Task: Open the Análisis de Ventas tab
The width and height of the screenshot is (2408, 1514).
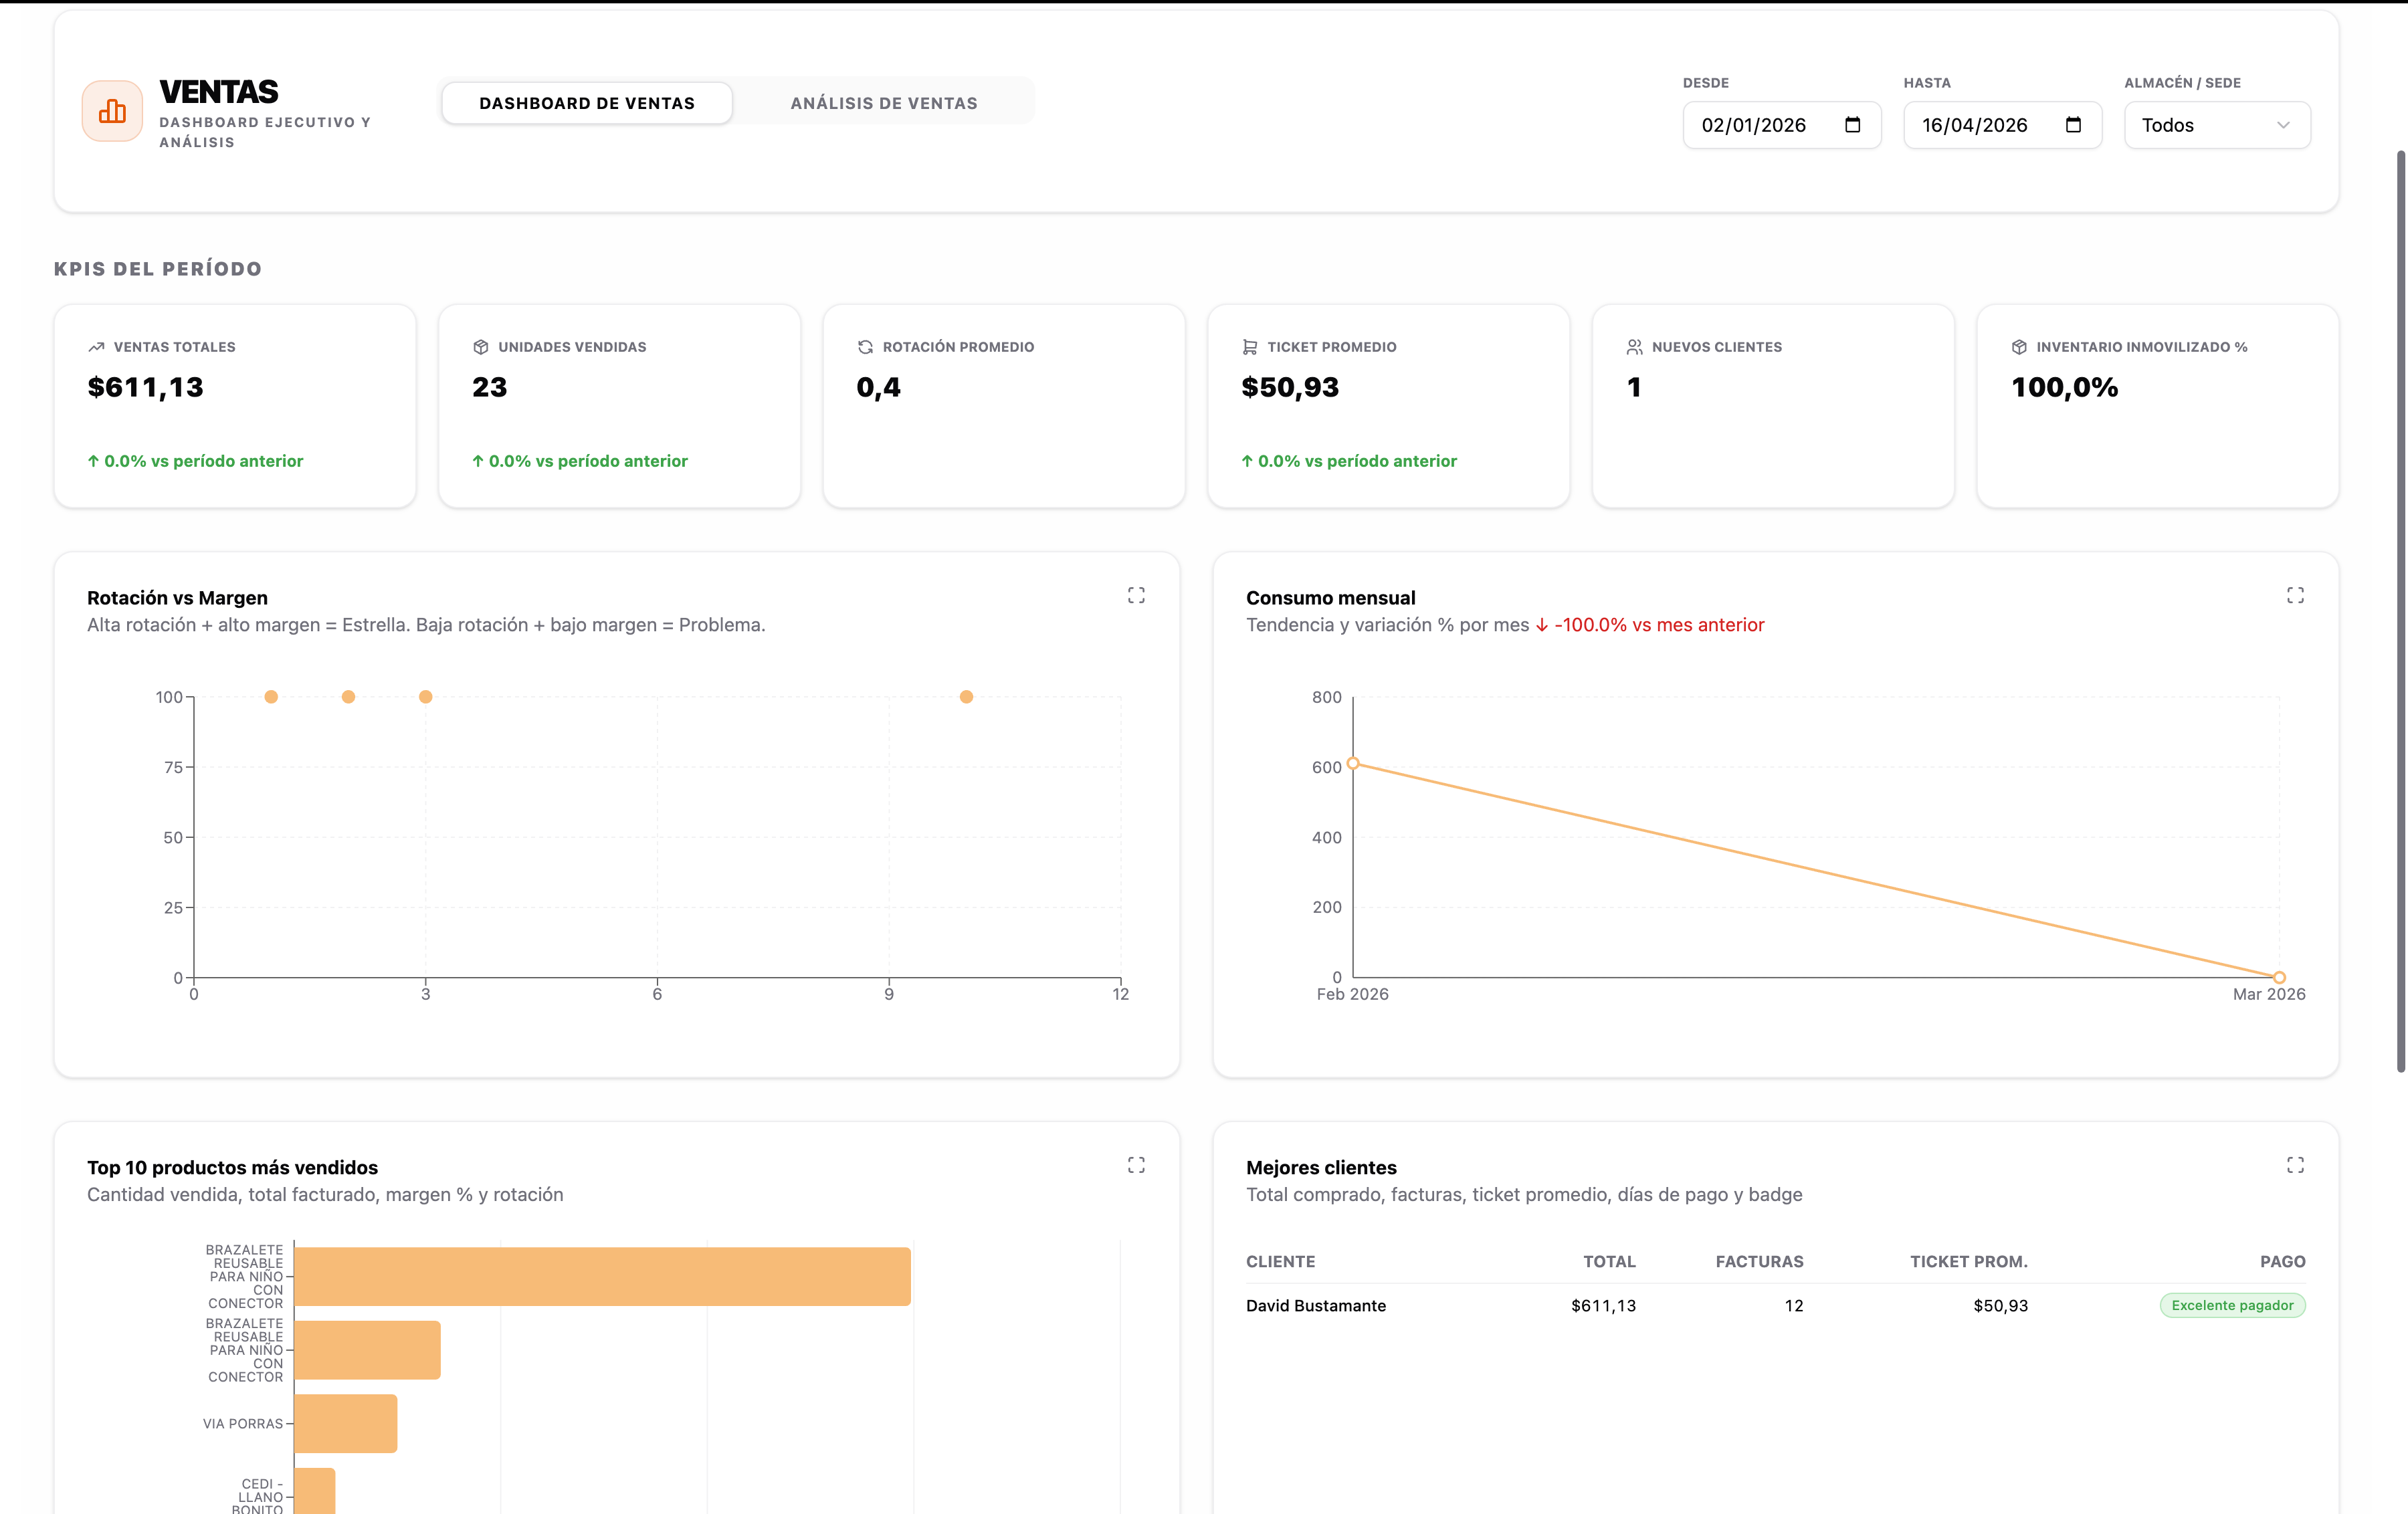Action: click(x=884, y=103)
